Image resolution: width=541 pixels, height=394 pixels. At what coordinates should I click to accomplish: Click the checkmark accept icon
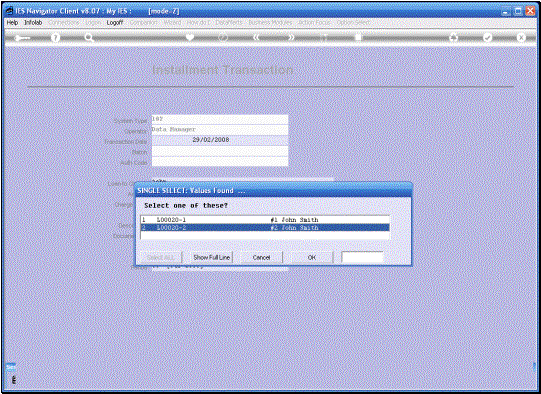487,38
